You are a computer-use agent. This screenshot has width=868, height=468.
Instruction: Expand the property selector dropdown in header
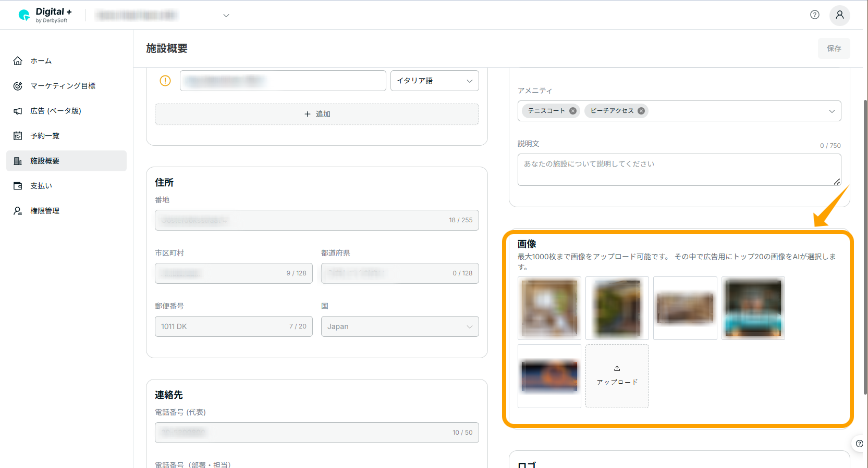(x=226, y=16)
